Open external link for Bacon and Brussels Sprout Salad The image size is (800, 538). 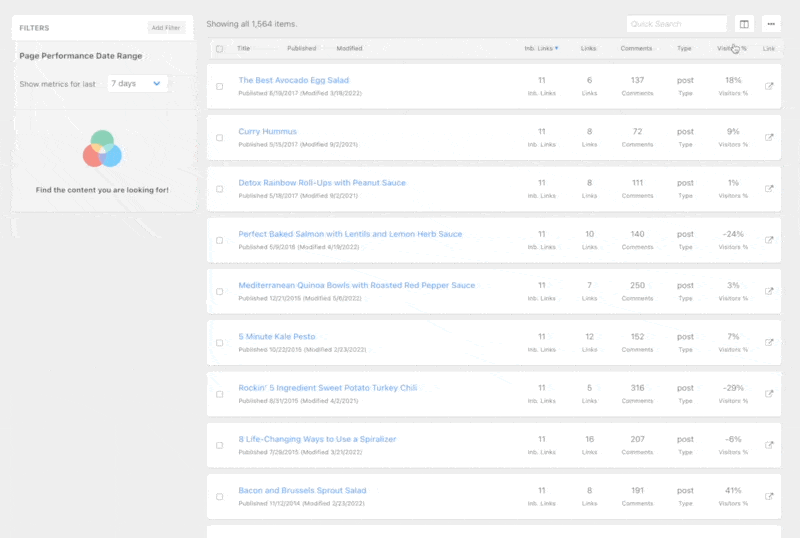pos(769,497)
